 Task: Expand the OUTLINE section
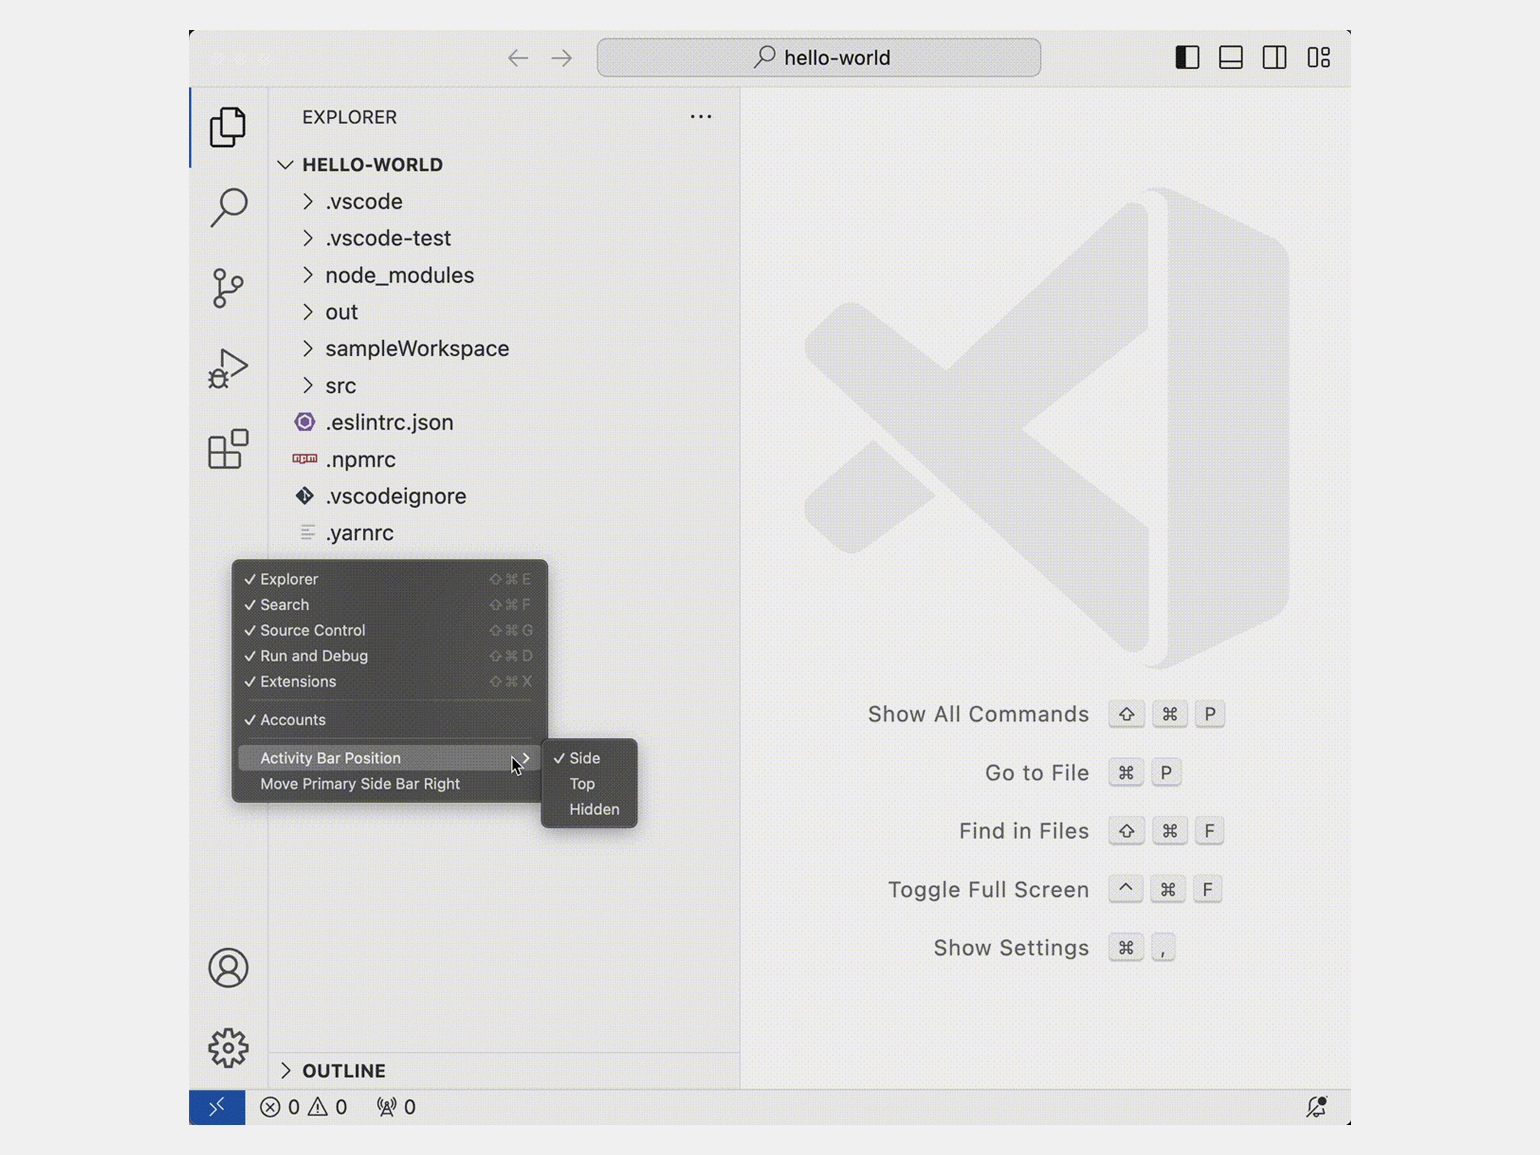[x=504, y=1071]
